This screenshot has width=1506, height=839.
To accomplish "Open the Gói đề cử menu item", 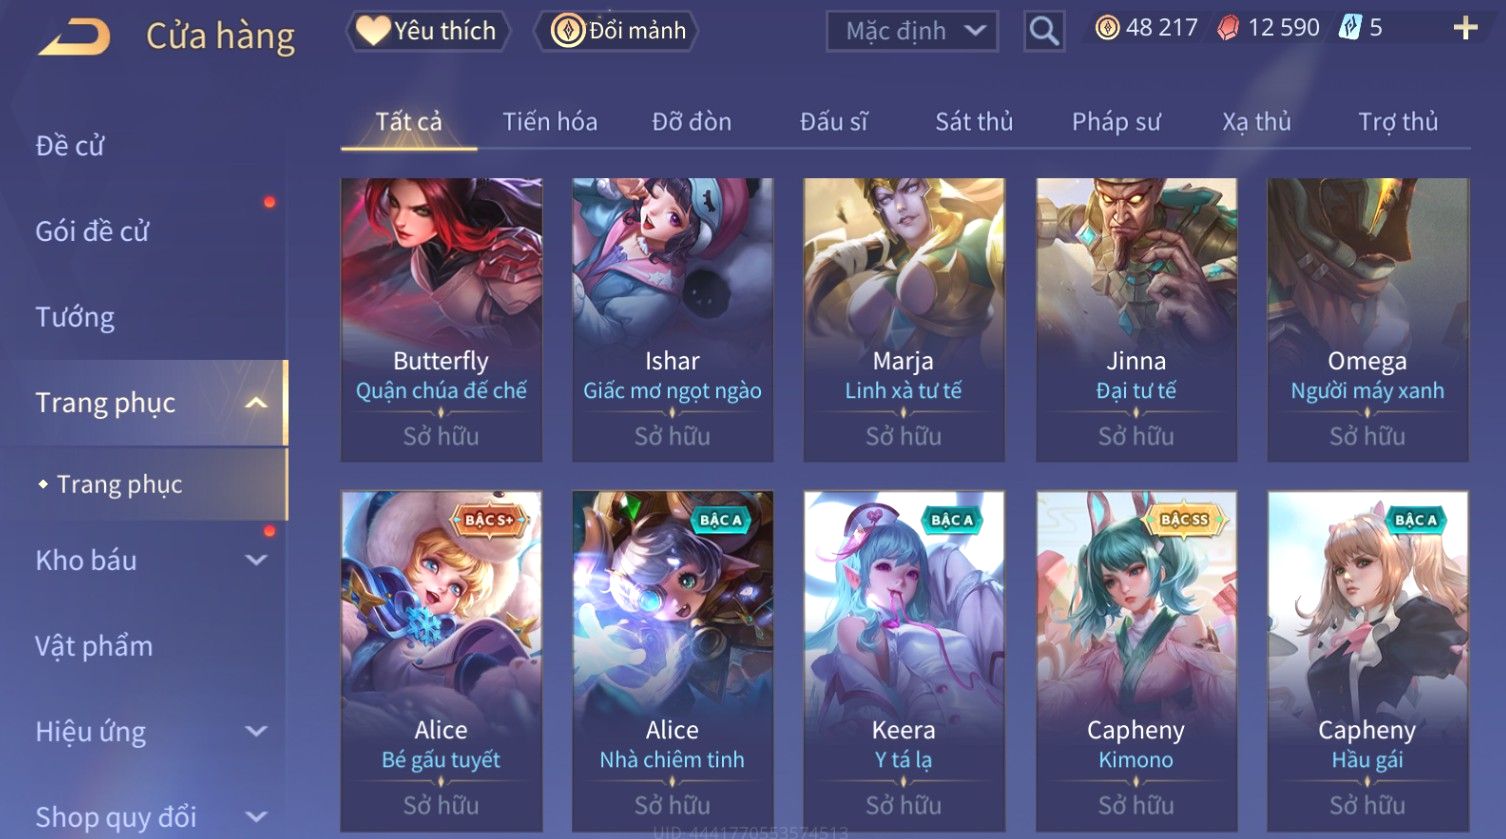I will pyautogui.click(x=92, y=232).
